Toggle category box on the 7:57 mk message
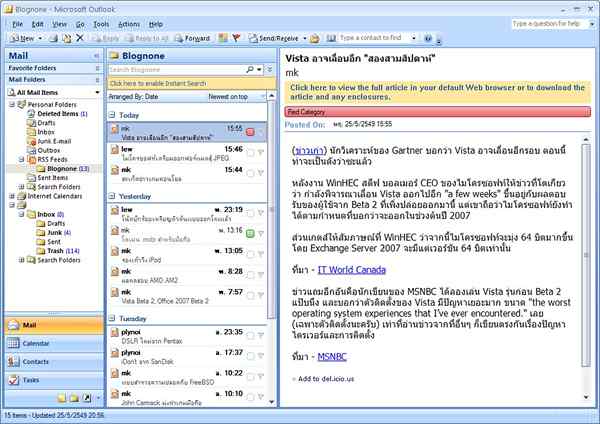This screenshot has width=600, height=424. click(250, 295)
